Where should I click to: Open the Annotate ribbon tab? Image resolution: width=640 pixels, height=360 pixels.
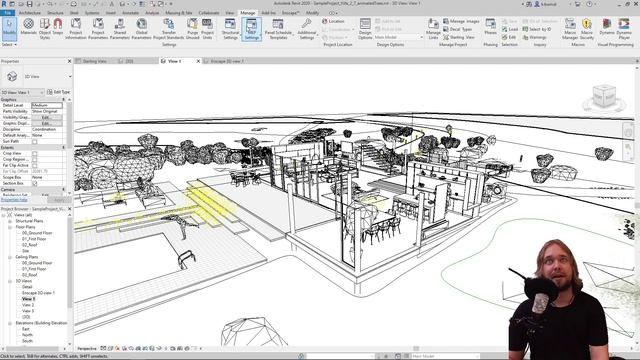point(131,13)
